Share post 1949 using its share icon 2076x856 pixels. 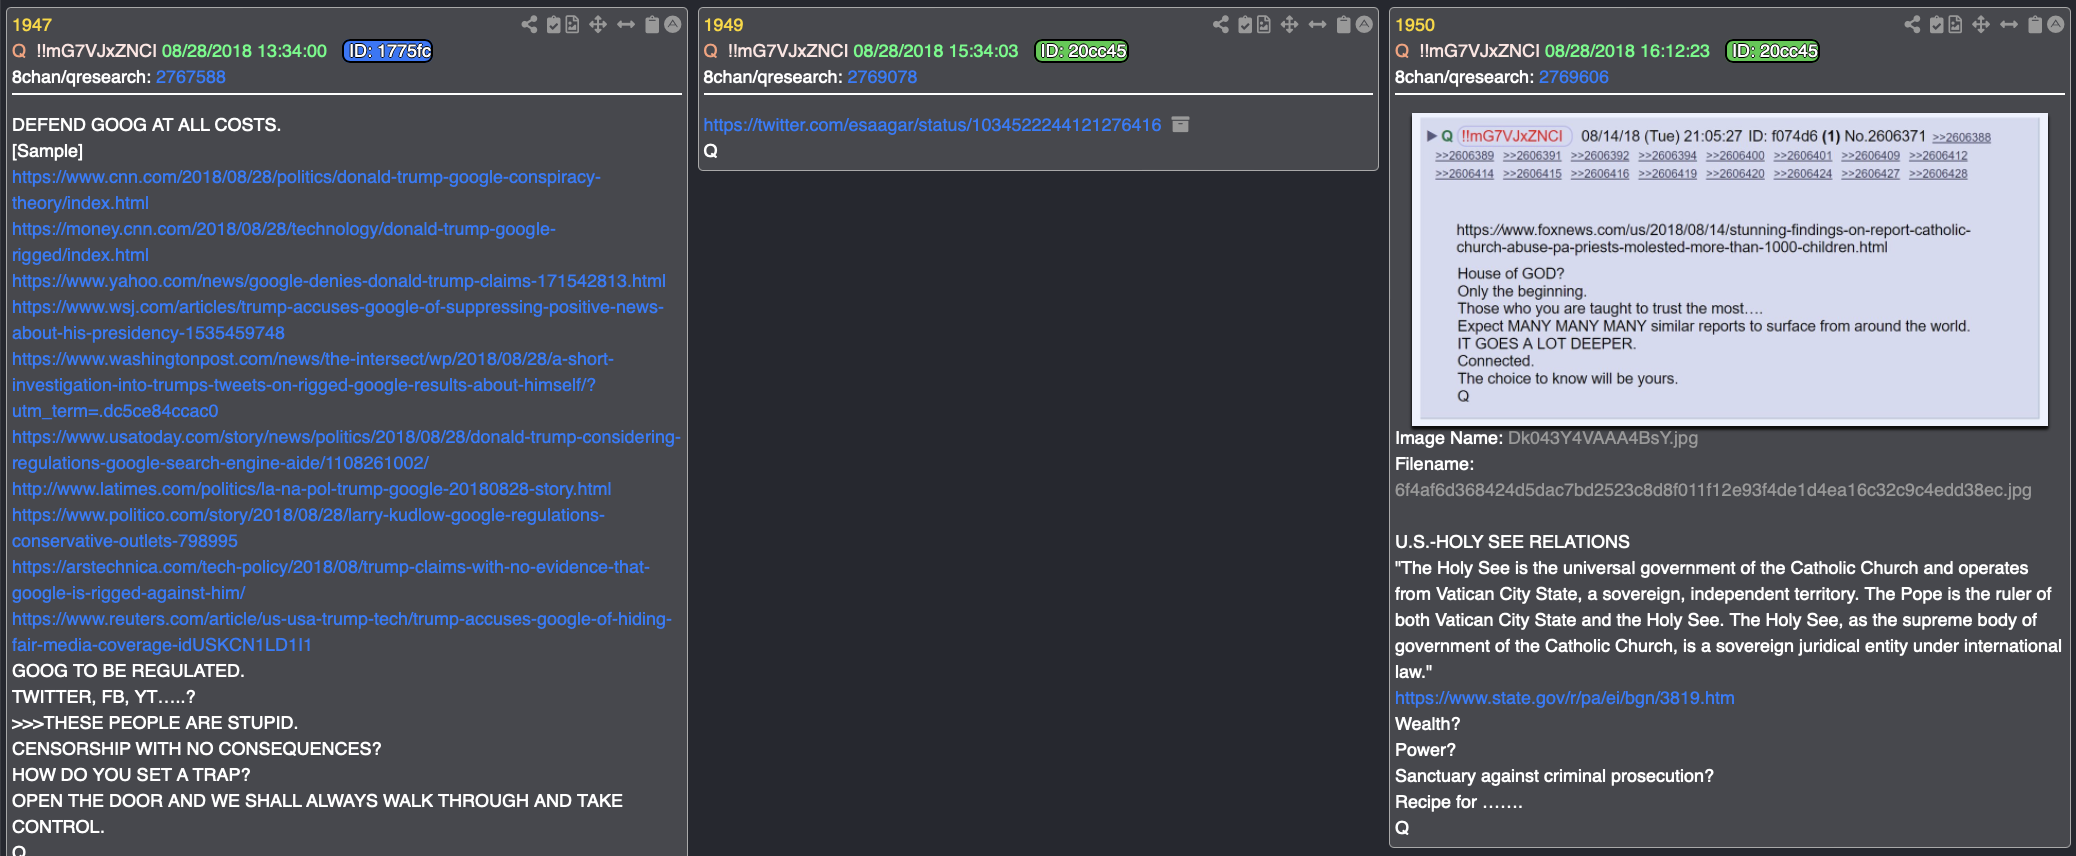[x=1221, y=25]
